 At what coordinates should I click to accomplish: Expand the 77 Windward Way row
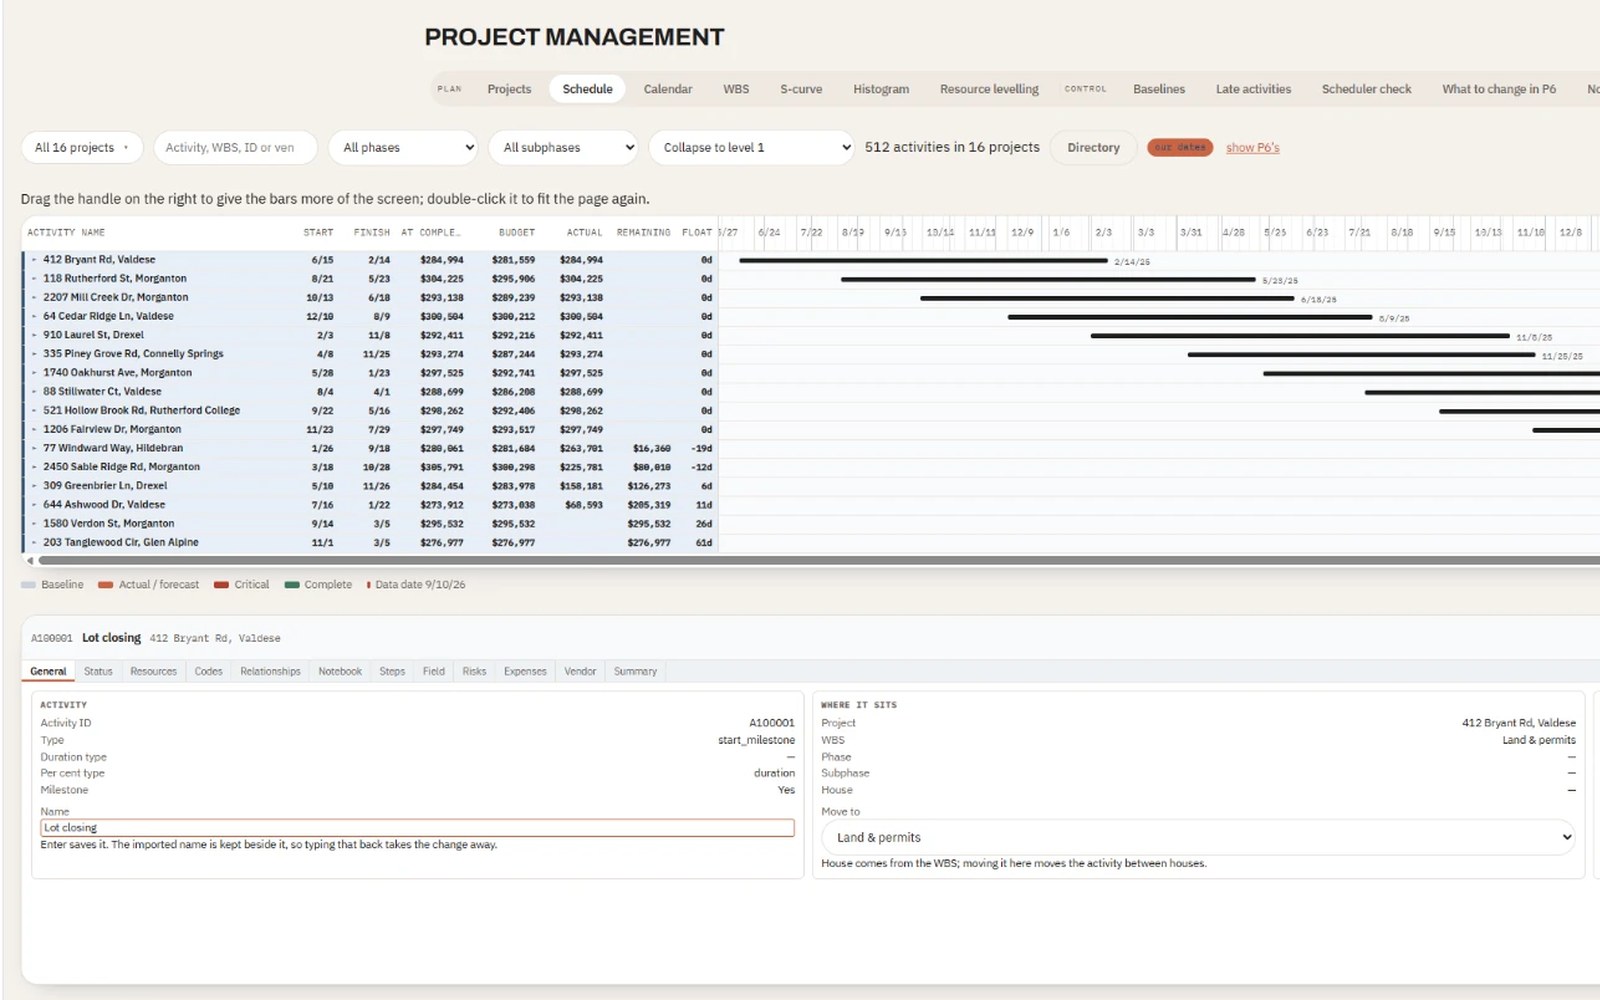click(34, 449)
